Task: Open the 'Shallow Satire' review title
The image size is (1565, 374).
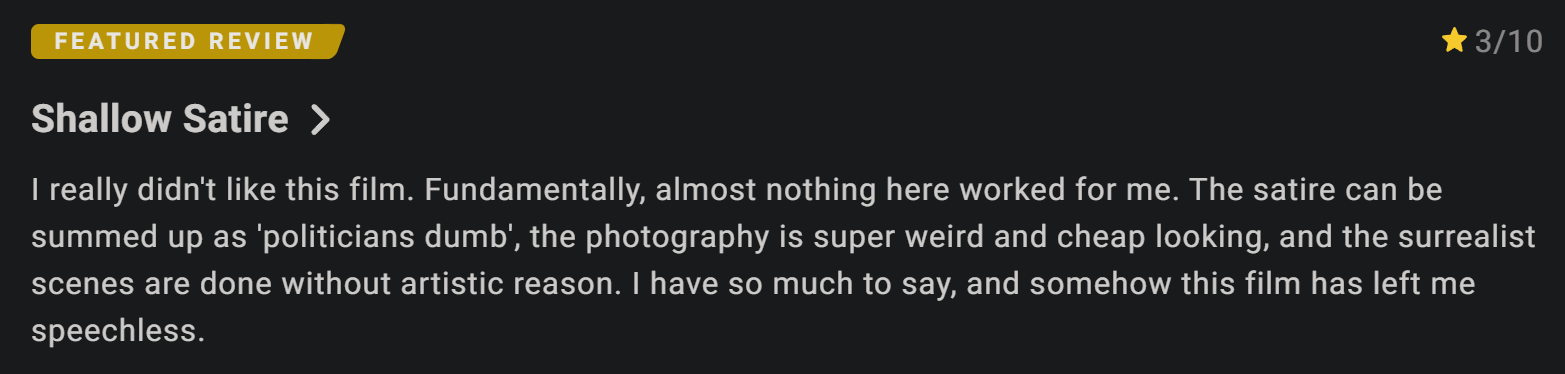Action: point(160,120)
